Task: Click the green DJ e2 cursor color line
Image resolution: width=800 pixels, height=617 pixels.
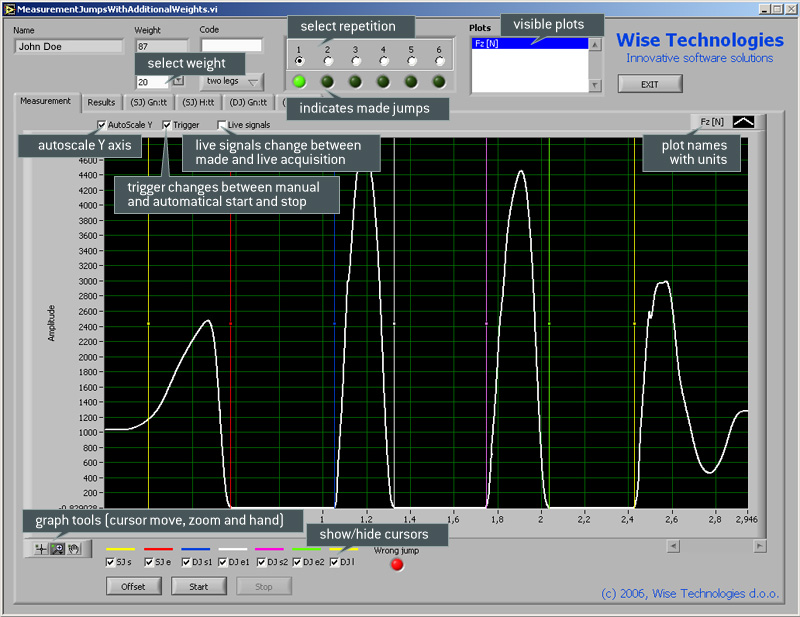Action: pos(307,549)
